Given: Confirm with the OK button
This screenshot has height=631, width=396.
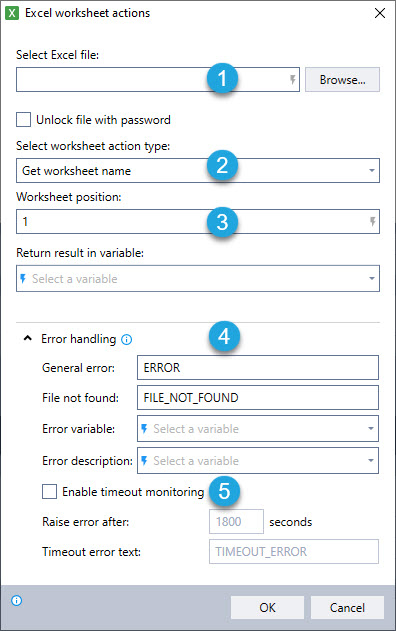Looking at the screenshot, I should [x=267, y=607].
